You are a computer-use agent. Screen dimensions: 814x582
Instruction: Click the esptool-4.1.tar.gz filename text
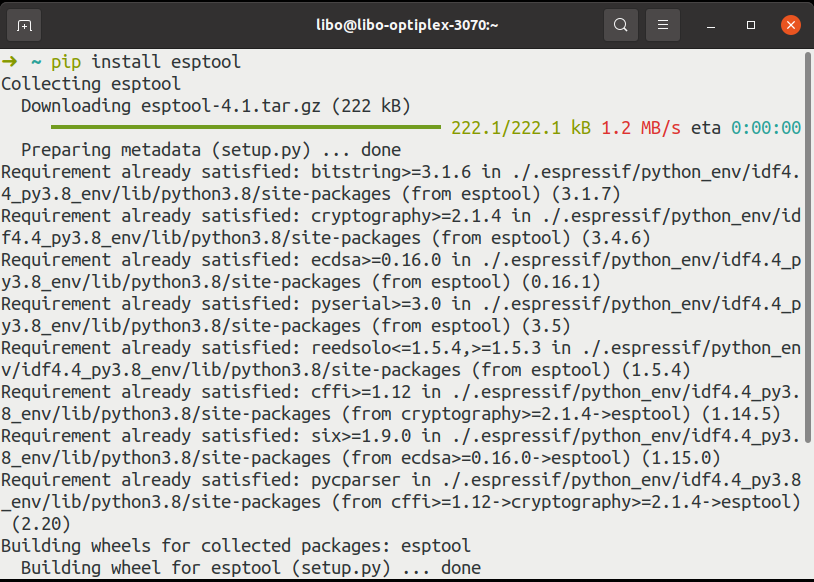[231, 106]
